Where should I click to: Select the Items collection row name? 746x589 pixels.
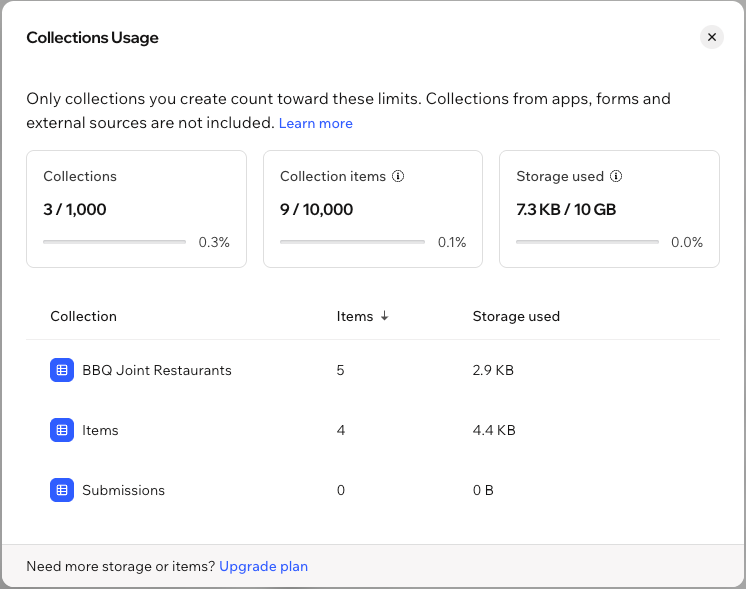(x=100, y=430)
